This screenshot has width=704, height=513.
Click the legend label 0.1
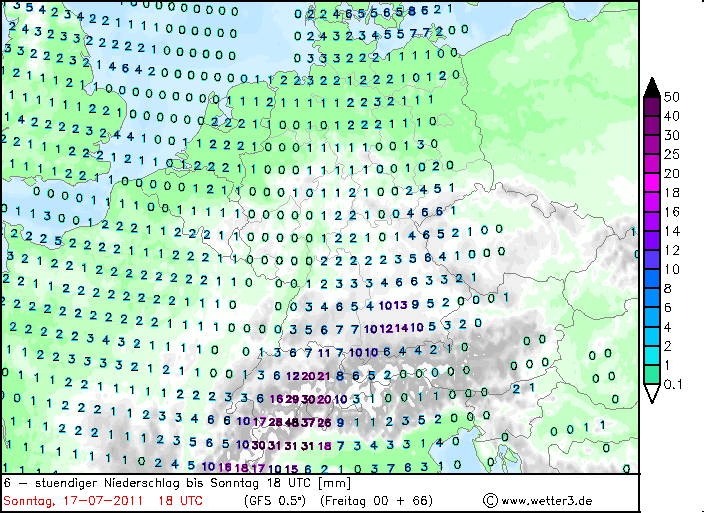[673, 385]
